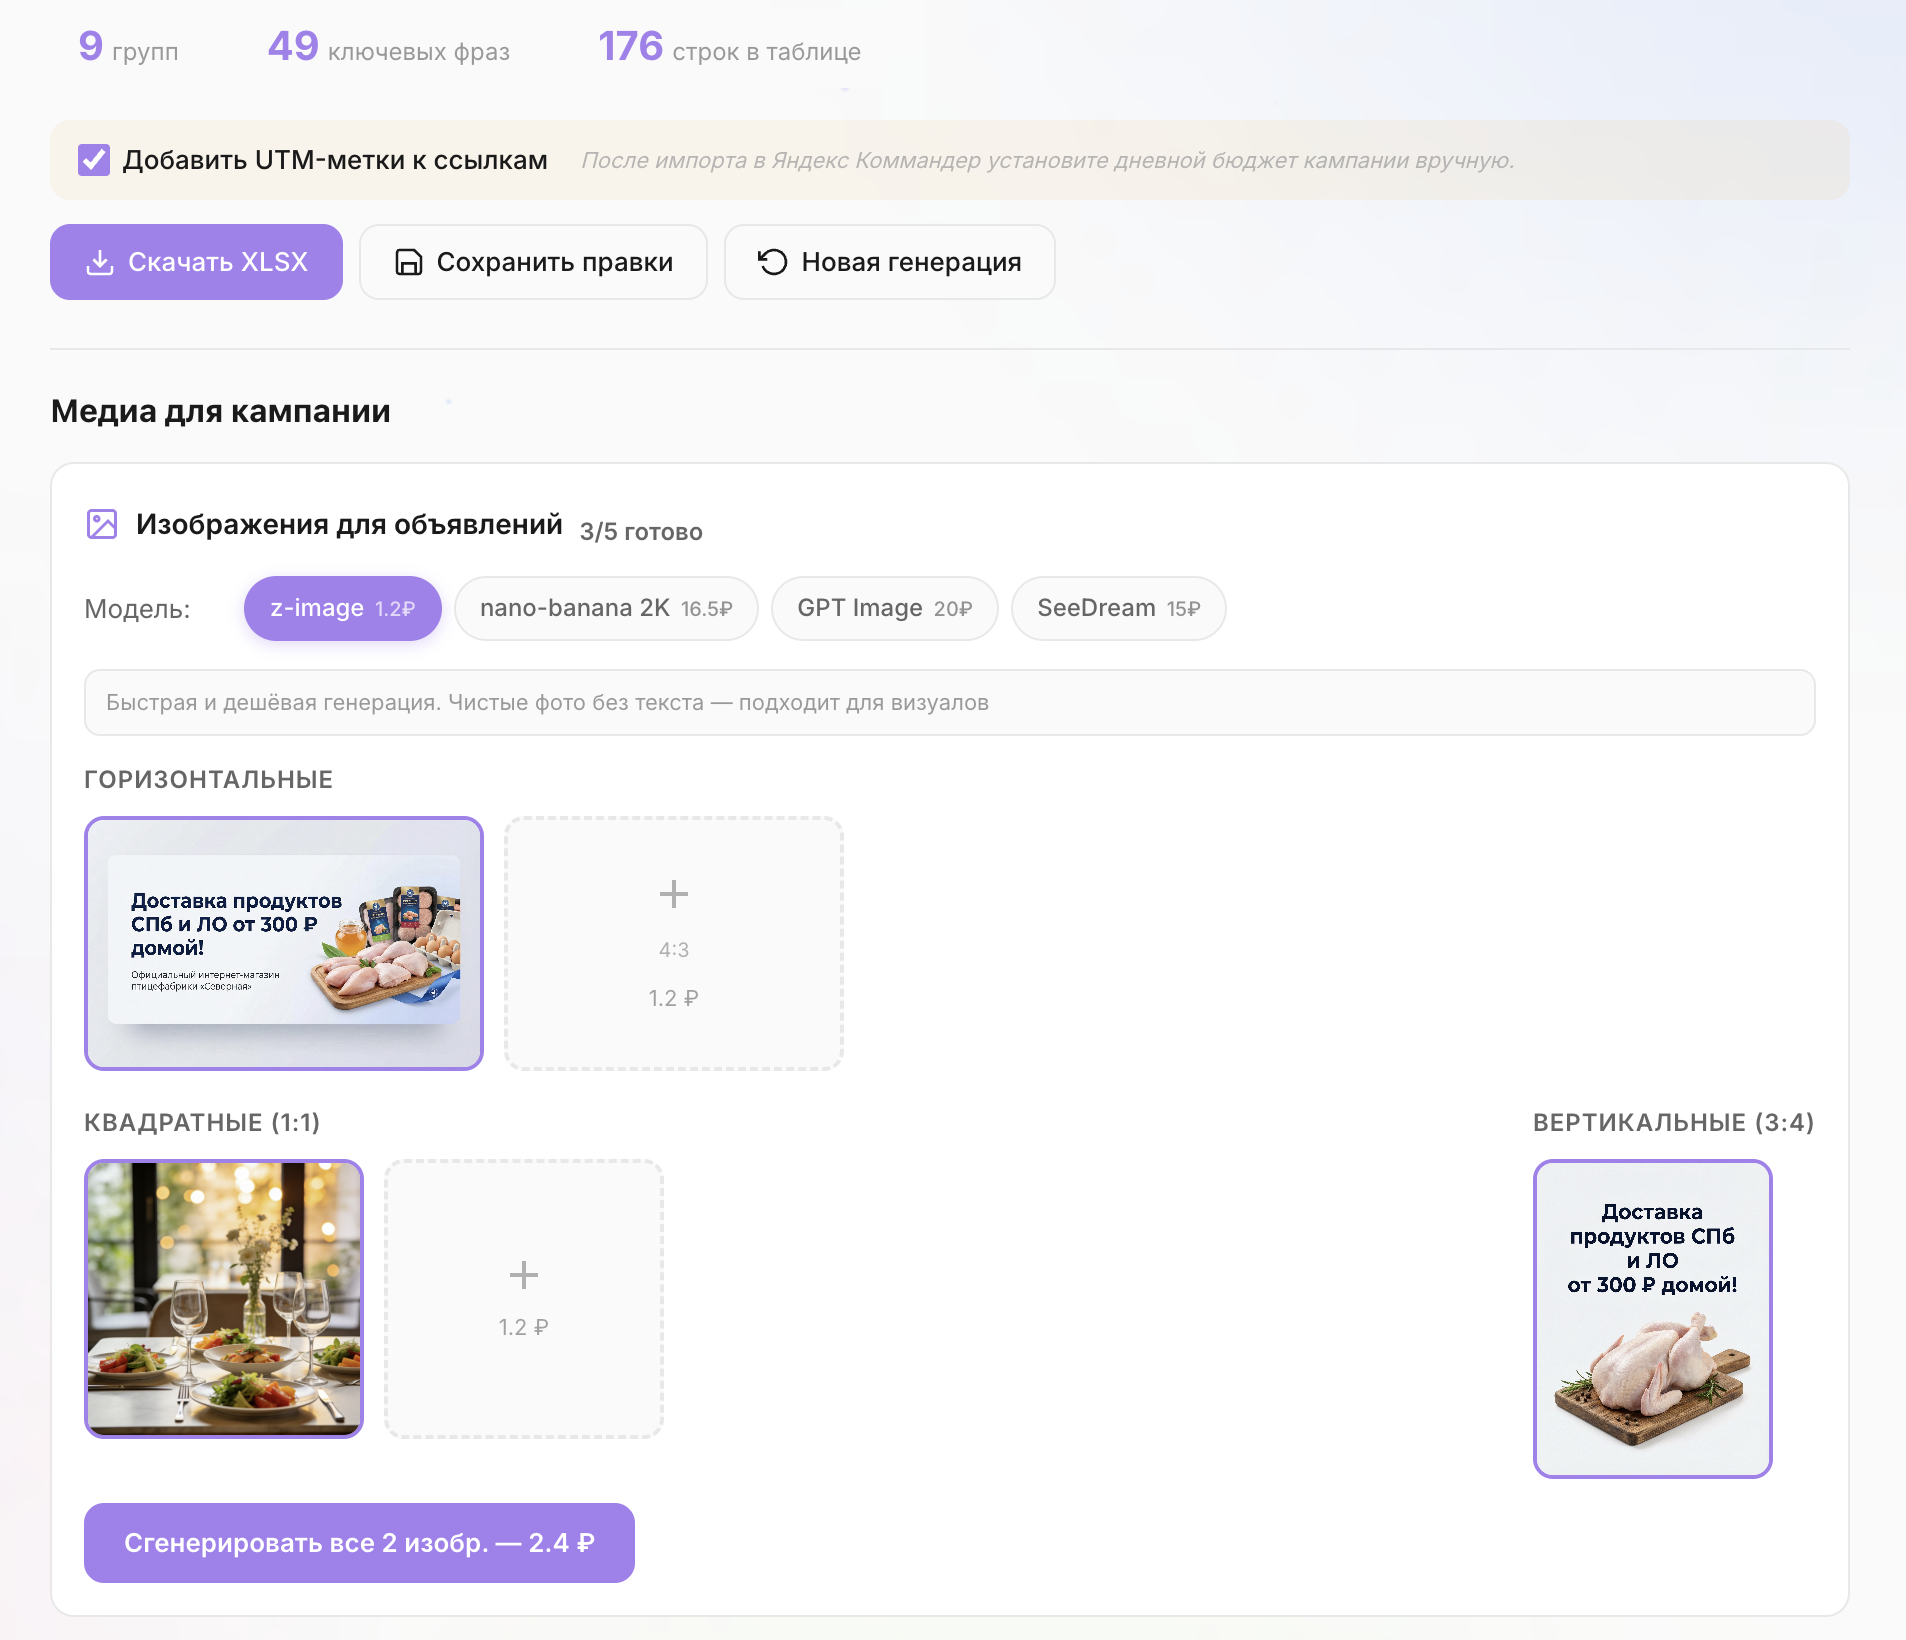Click the 9 групп counter
1906x1640 pixels.
pyautogui.click(x=128, y=47)
